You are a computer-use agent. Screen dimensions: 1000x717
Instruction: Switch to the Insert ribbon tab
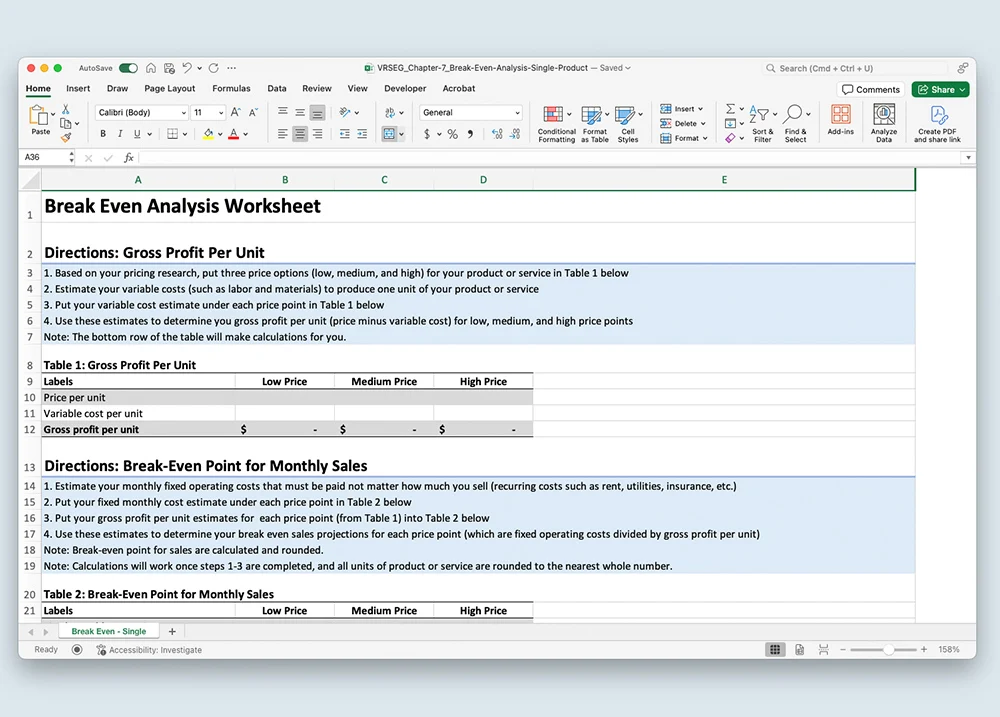coord(78,89)
